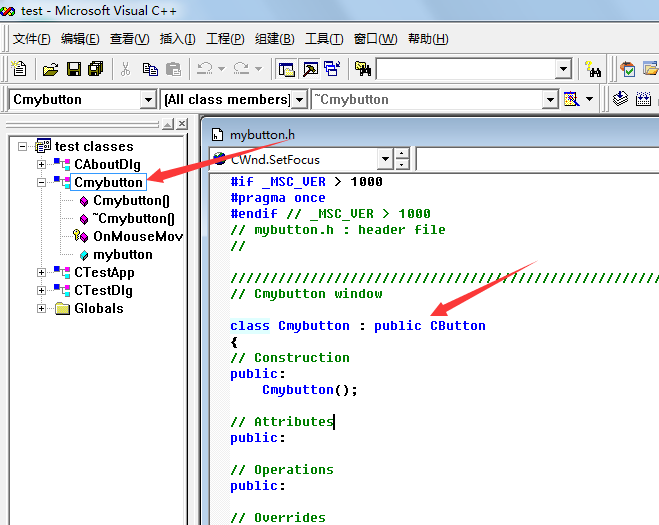Collapse the Cmybutton class node
659x525 pixels.
[x=41, y=182]
